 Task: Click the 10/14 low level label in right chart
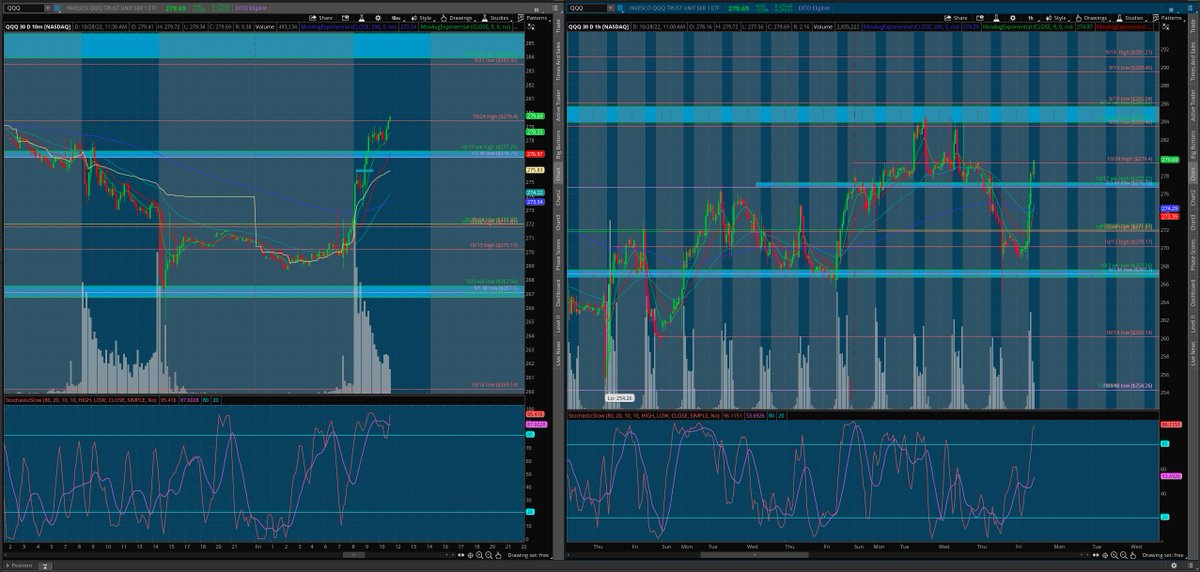[x=1129, y=332]
